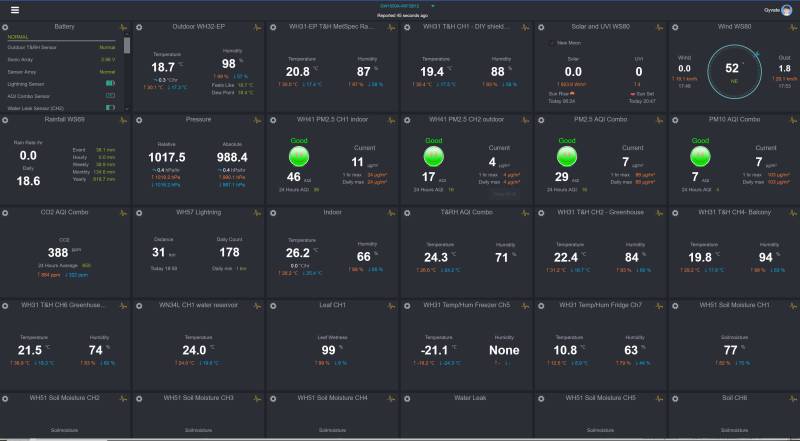Select freezer temperature value -21.1
This screenshot has width=800, height=441.
(435, 350)
